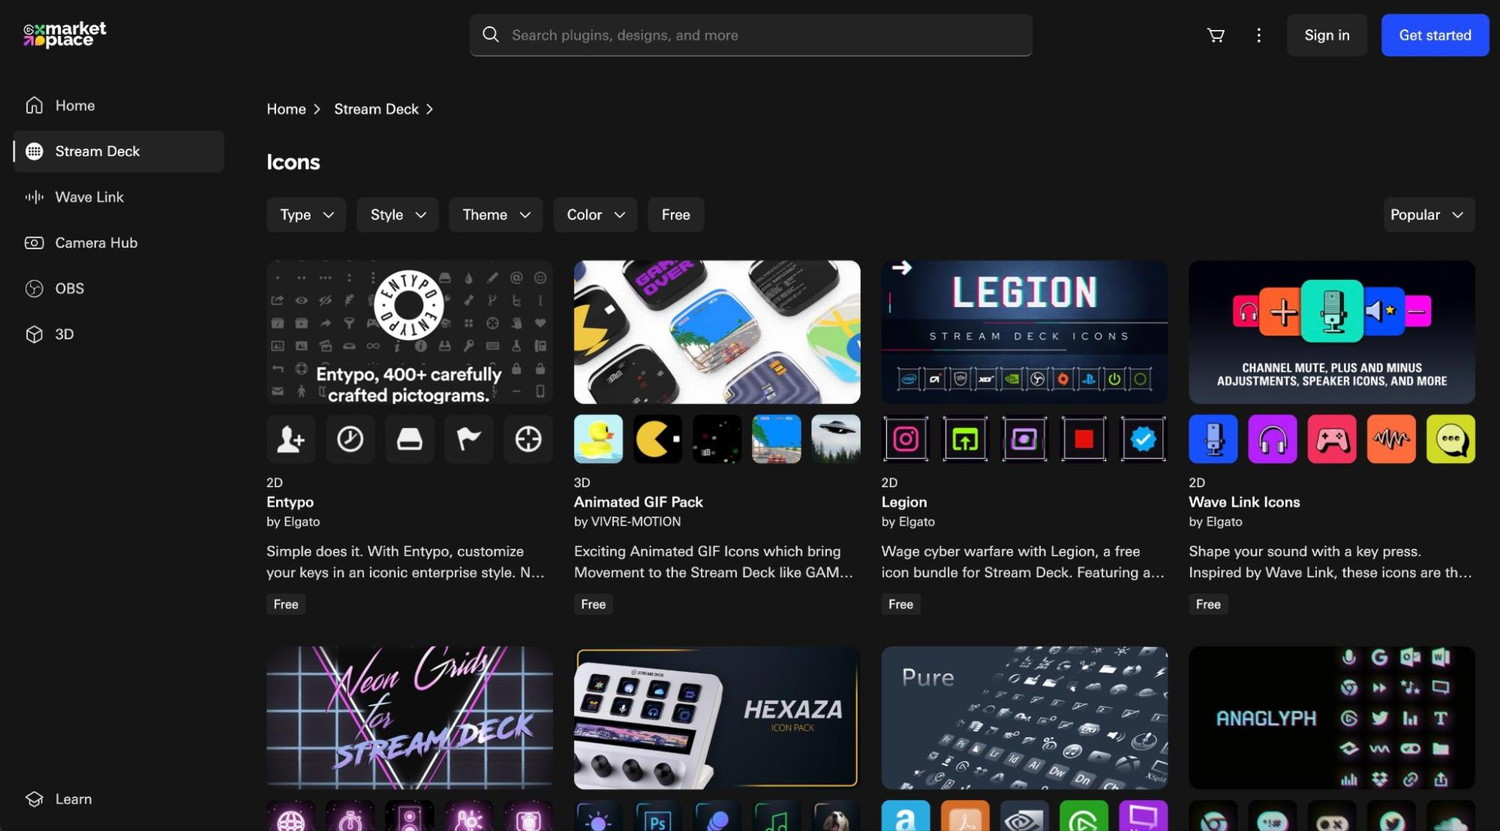The height and width of the screenshot is (831, 1500).
Task: Click the pink game controller icon
Action: pyautogui.click(x=1331, y=439)
